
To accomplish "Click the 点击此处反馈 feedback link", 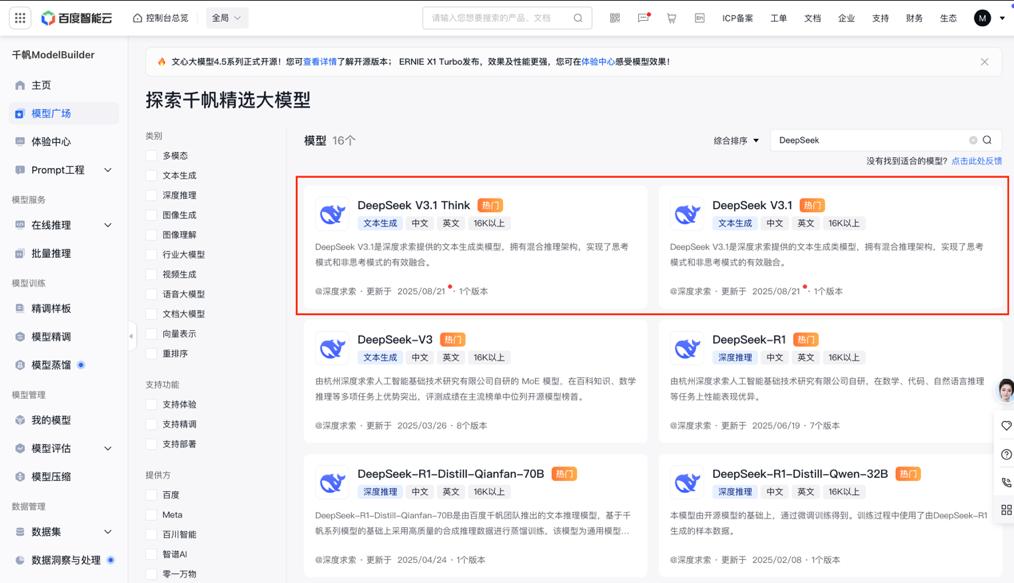I will coord(977,161).
